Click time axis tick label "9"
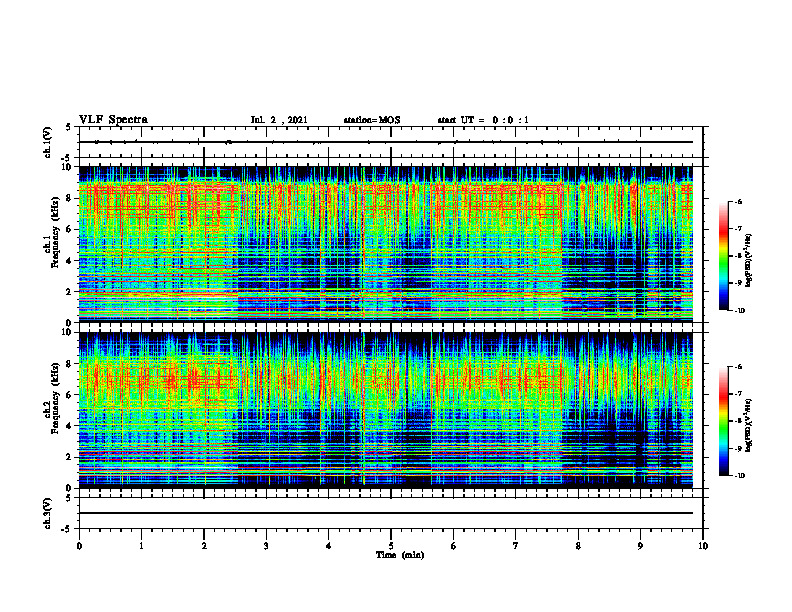 (x=640, y=546)
